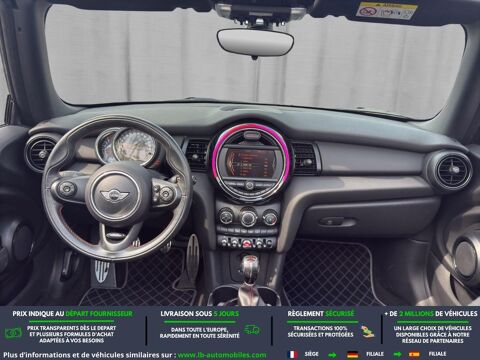Click the rearview mirror

coord(255,41)
